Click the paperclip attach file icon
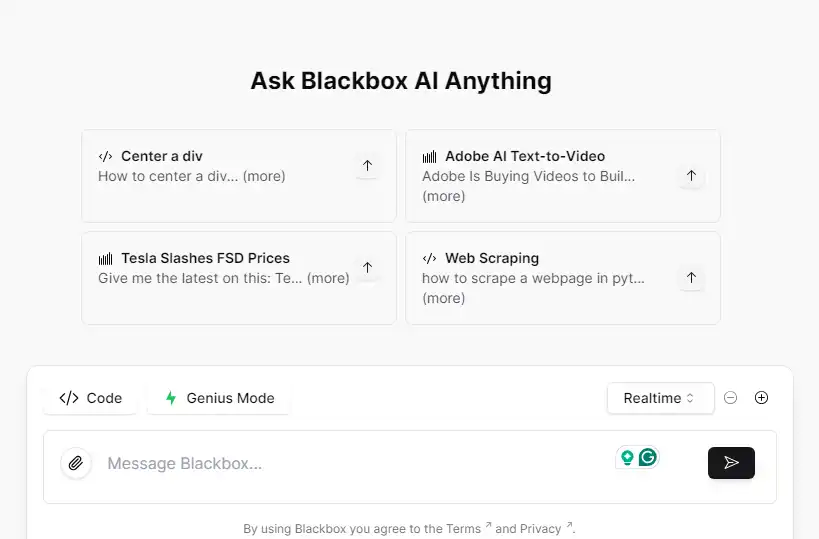819x539 pixels. (x=76, y=463)
